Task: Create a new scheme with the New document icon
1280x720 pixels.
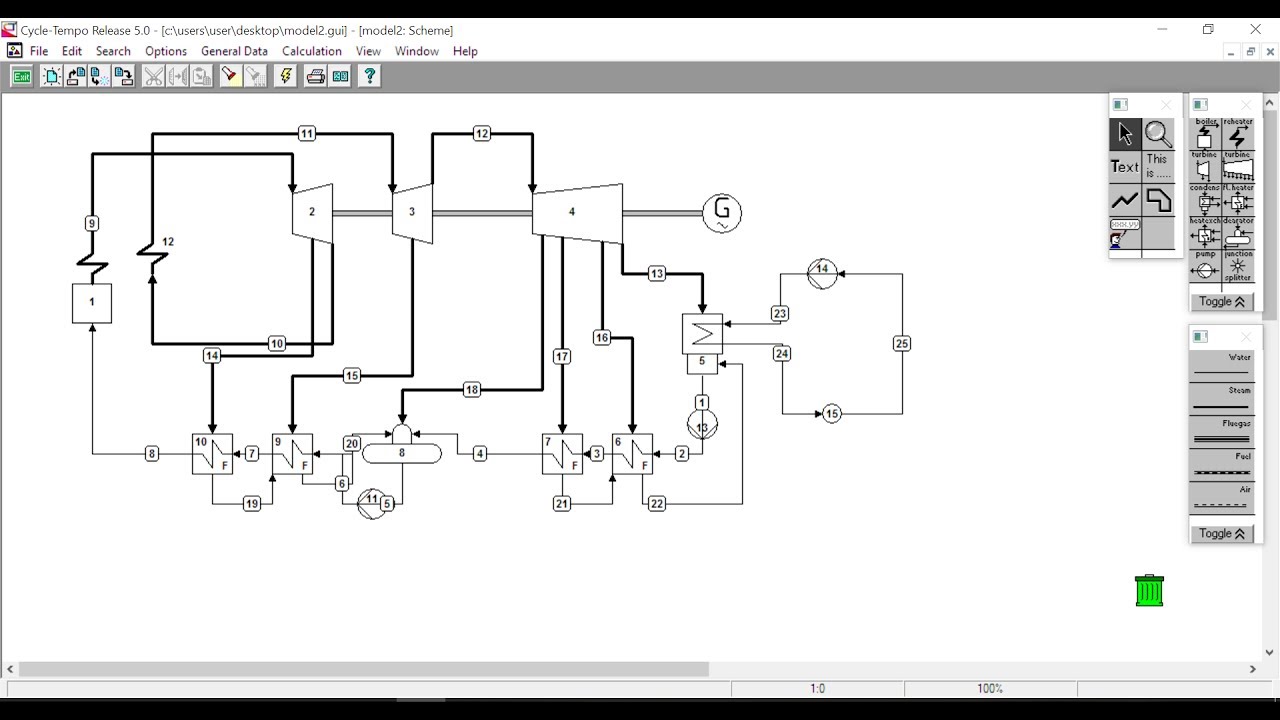Action: click(52, 76)
